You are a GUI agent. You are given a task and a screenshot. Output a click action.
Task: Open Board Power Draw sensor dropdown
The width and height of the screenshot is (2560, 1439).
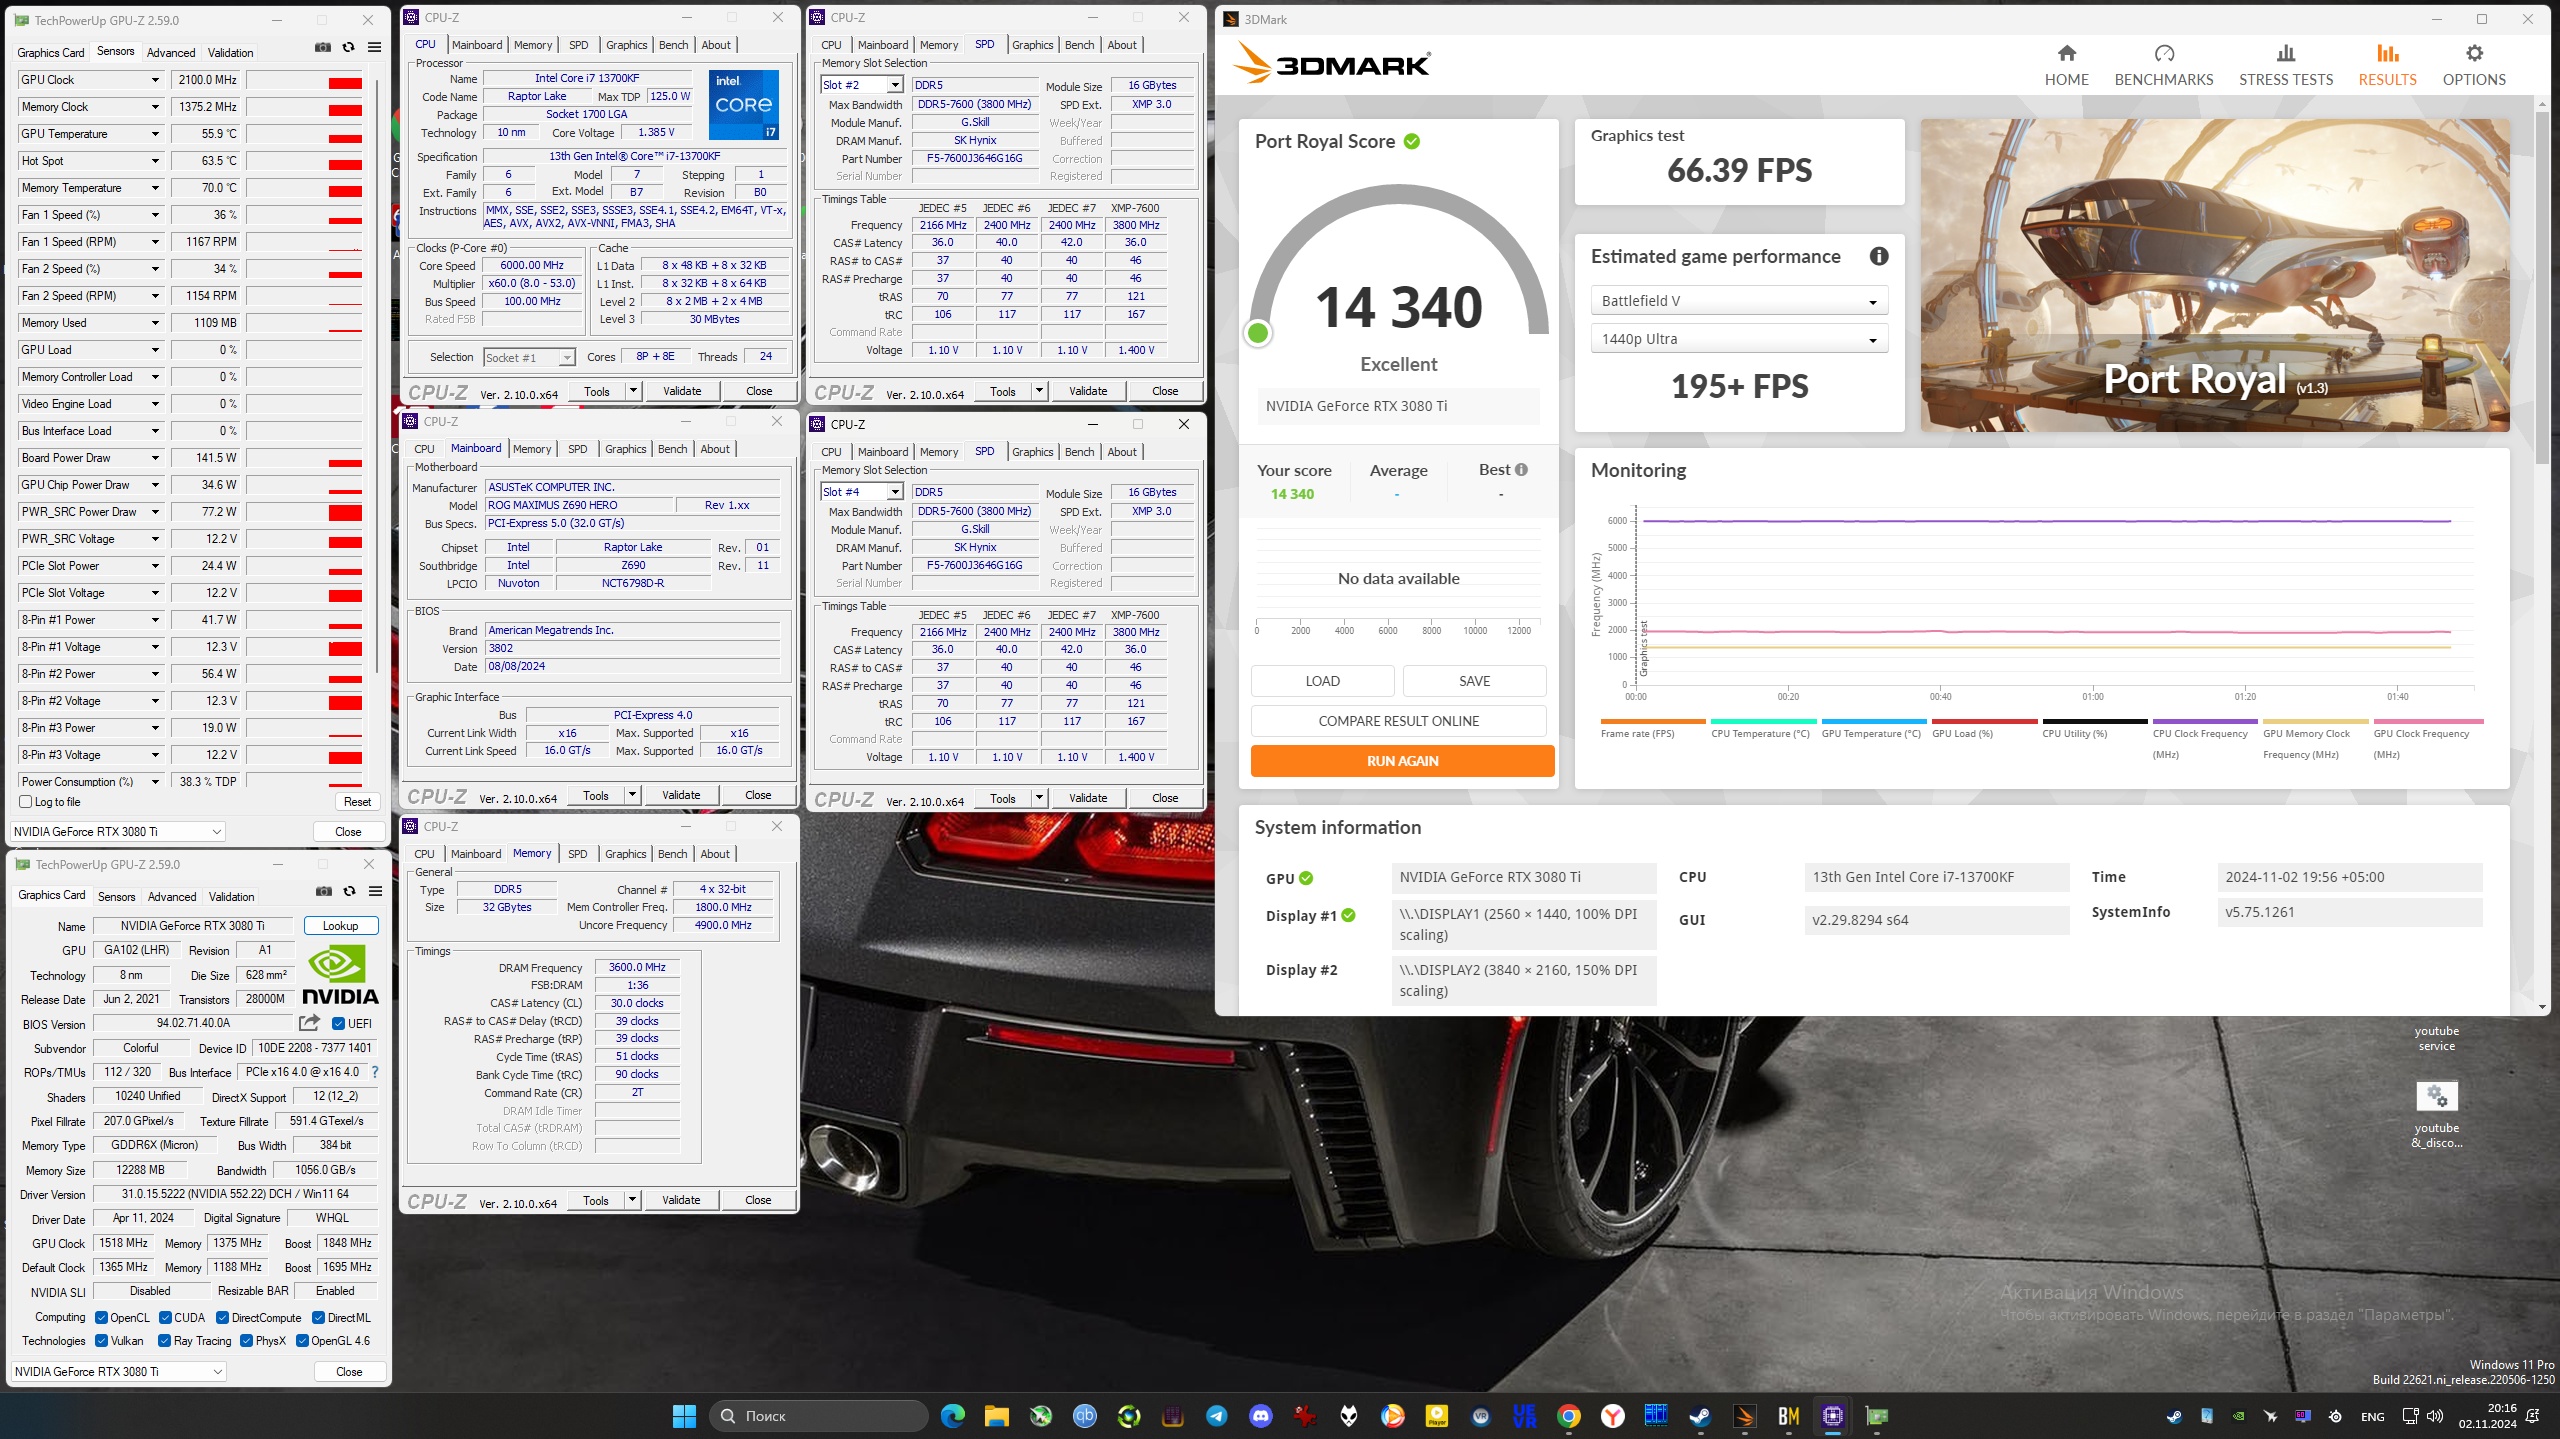coord(155,458)
